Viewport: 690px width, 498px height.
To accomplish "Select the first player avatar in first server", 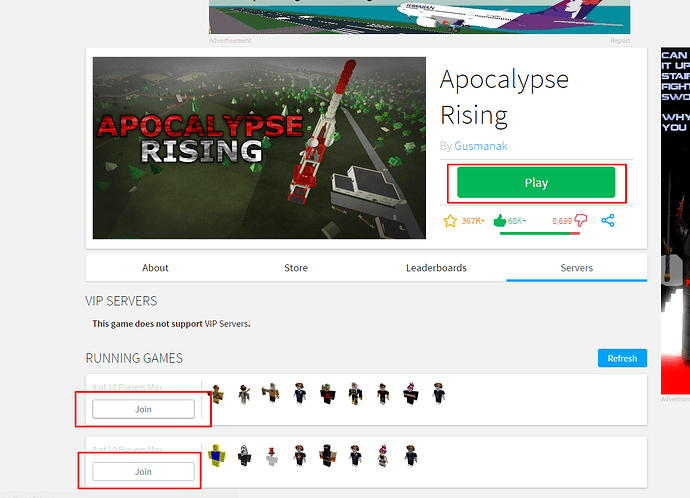I will pyautogui.click(x=217, y=393).
